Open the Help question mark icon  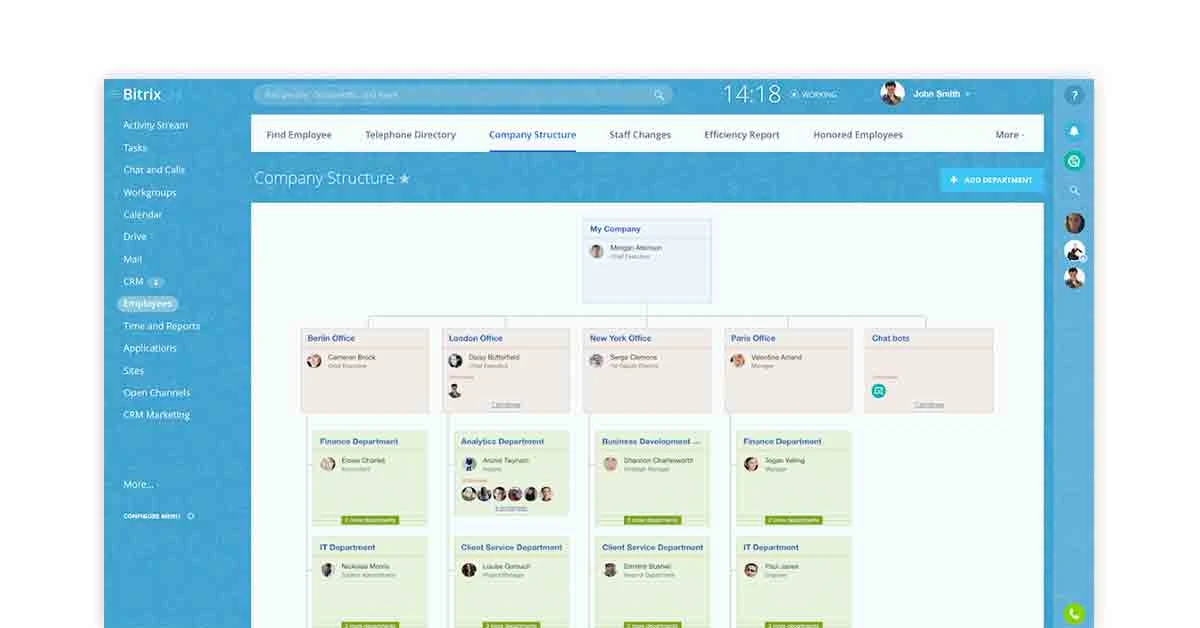(x=1074, y=94)
